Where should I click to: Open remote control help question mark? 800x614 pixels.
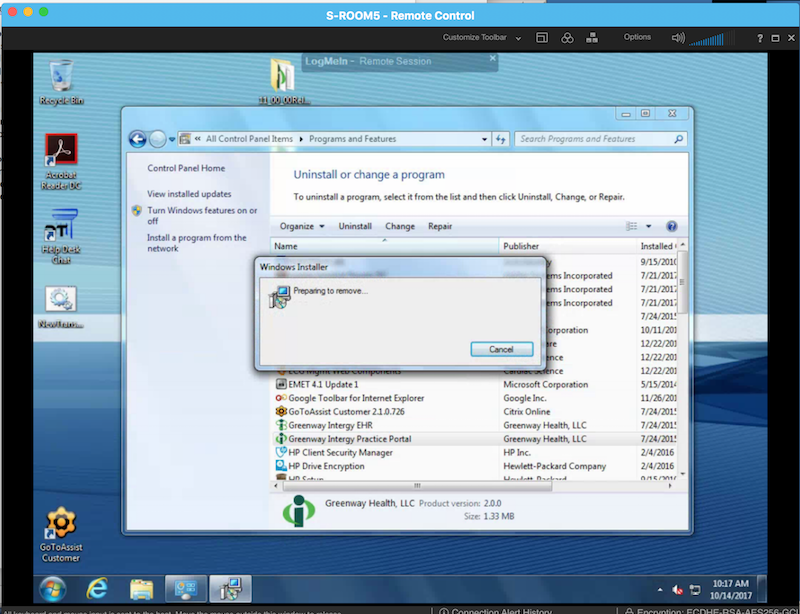[760, 38]
